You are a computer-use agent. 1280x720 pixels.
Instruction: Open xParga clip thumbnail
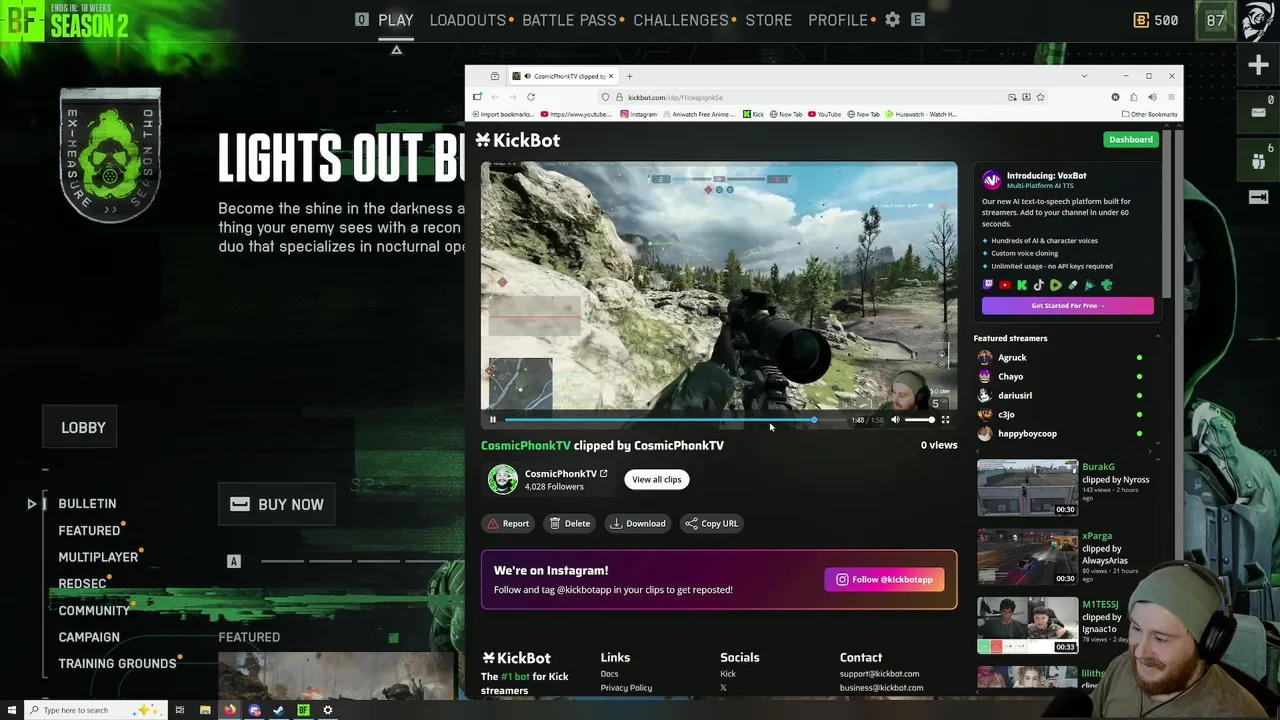1027,557
